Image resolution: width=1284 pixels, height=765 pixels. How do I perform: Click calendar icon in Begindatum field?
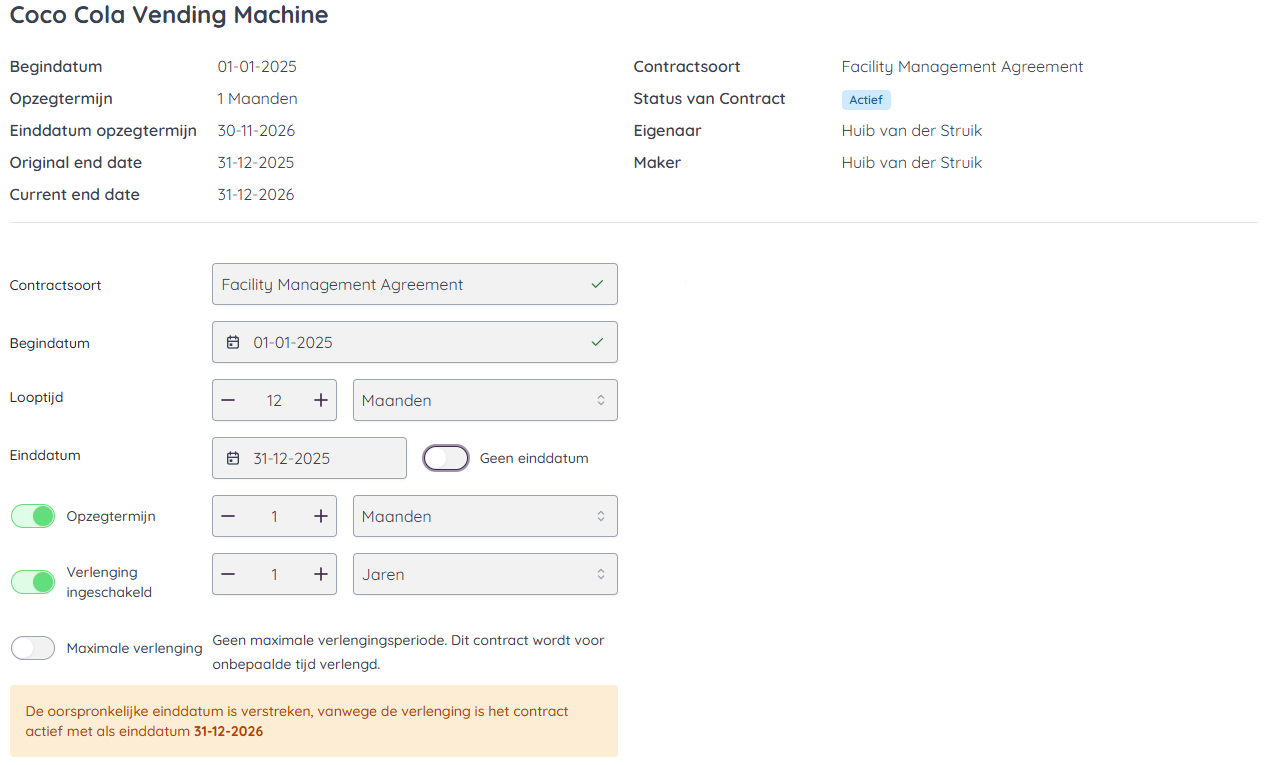coord(233,342)
